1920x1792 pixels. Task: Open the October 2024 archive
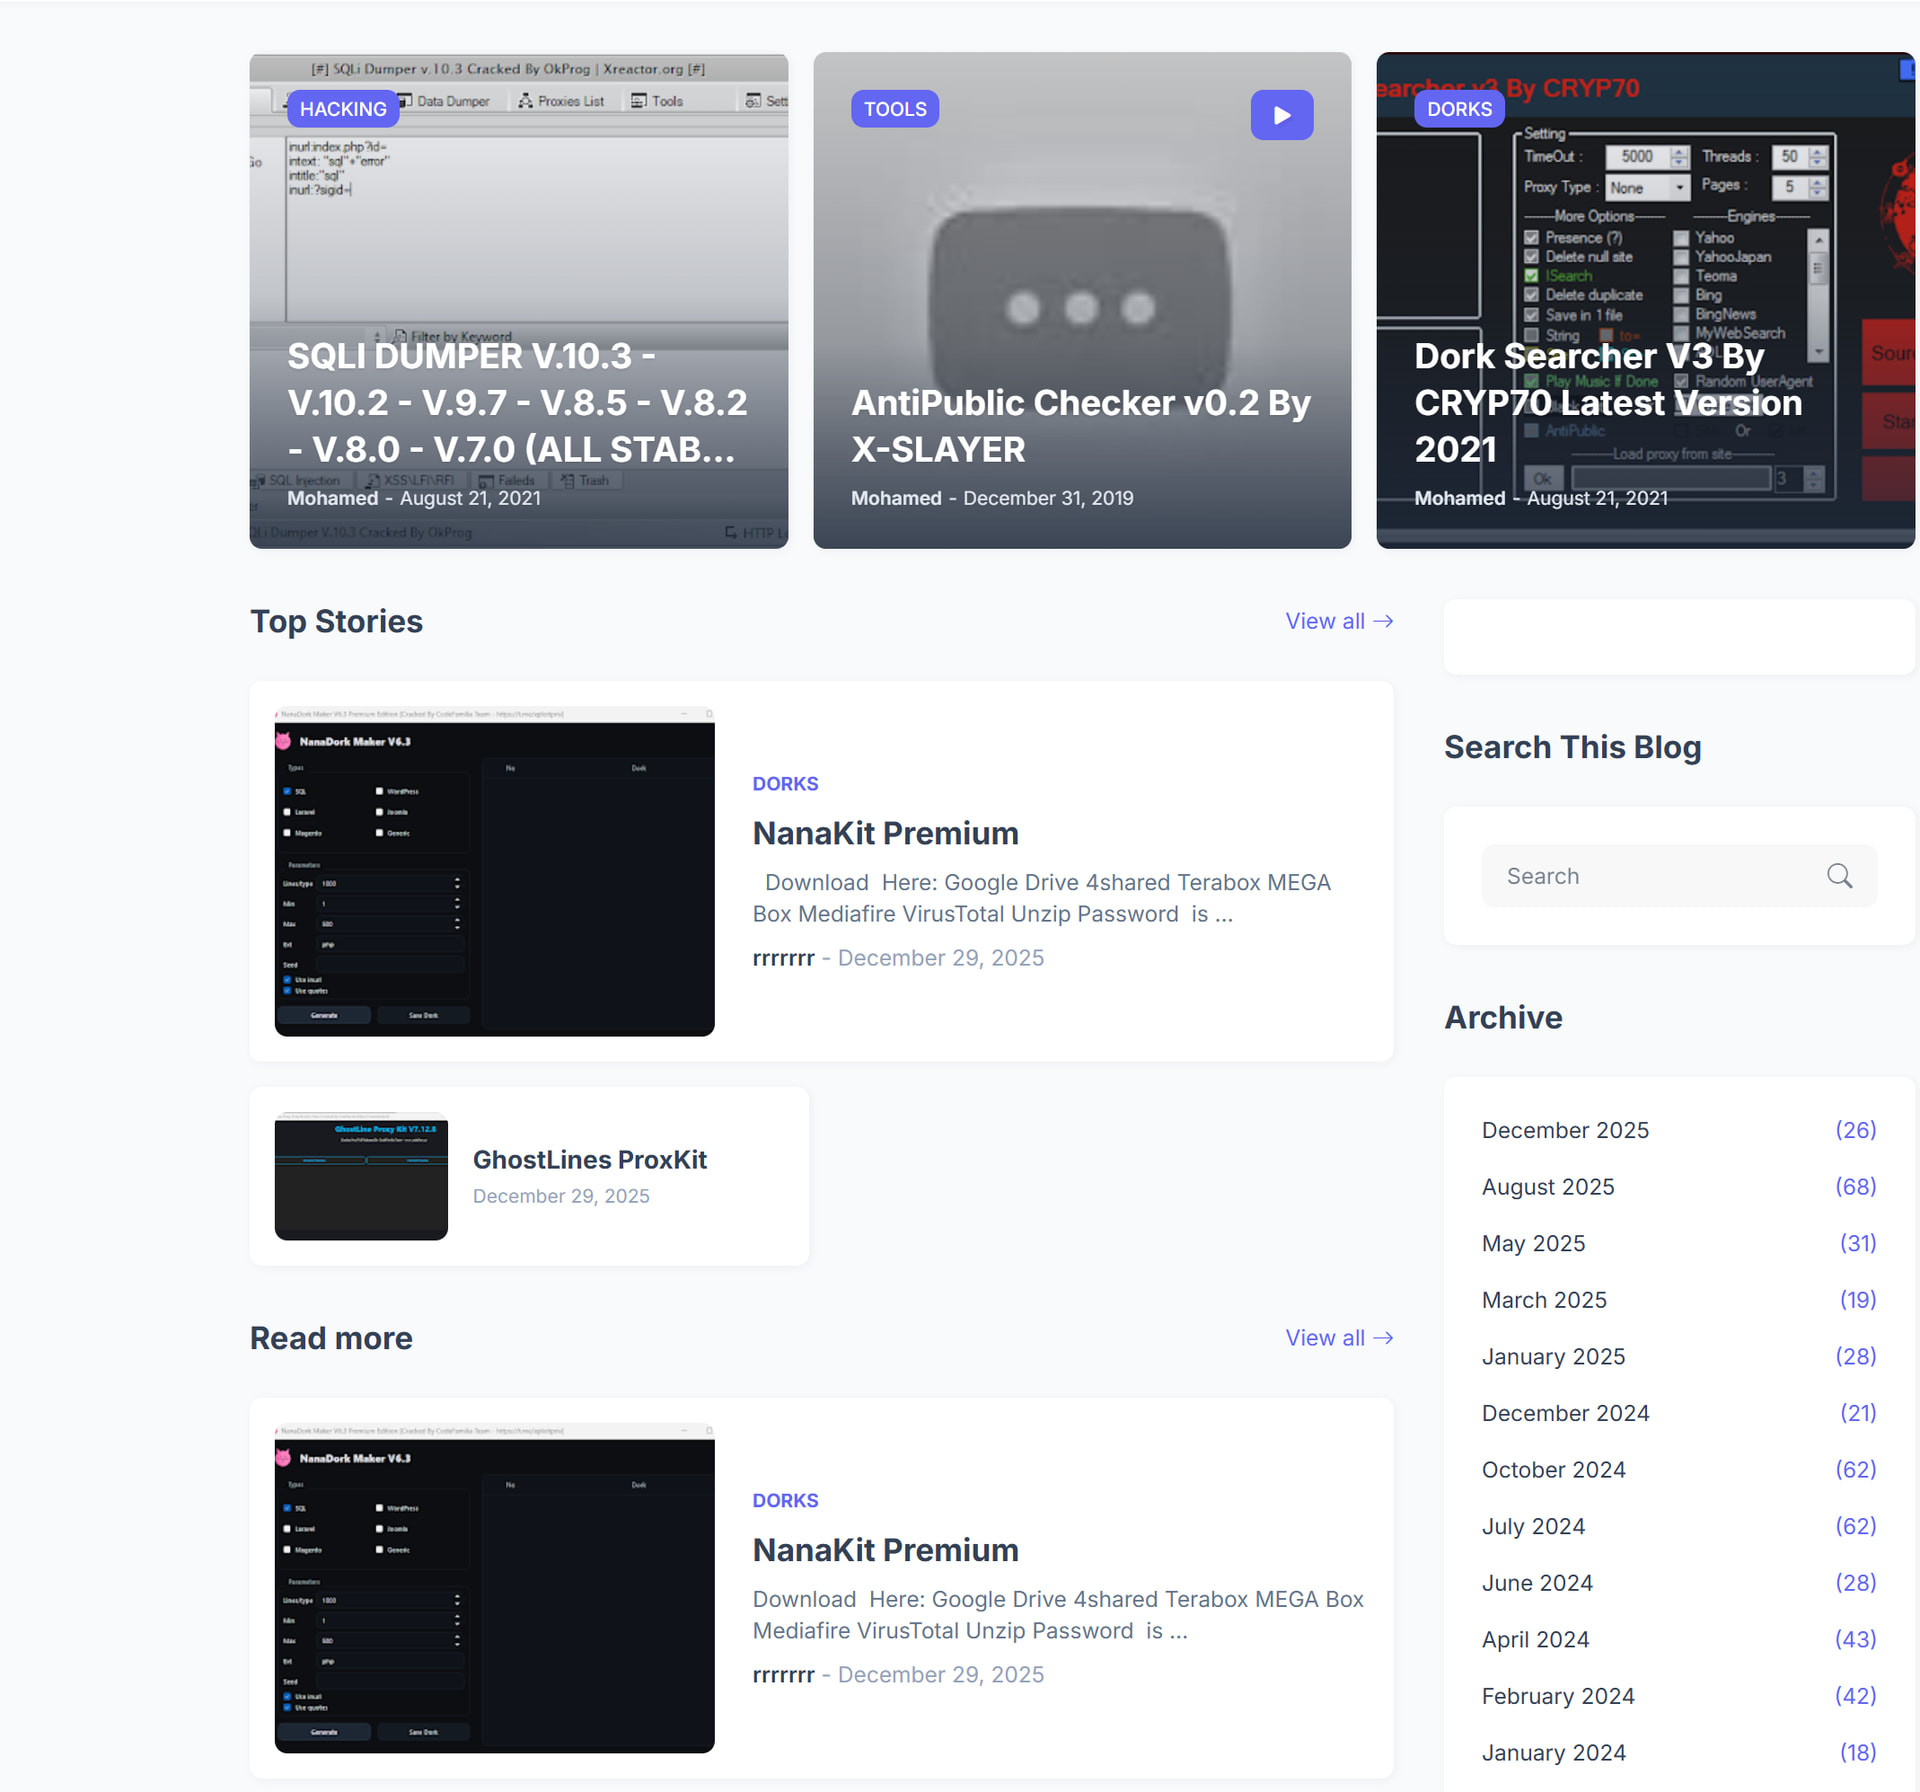(1553, 1469)
